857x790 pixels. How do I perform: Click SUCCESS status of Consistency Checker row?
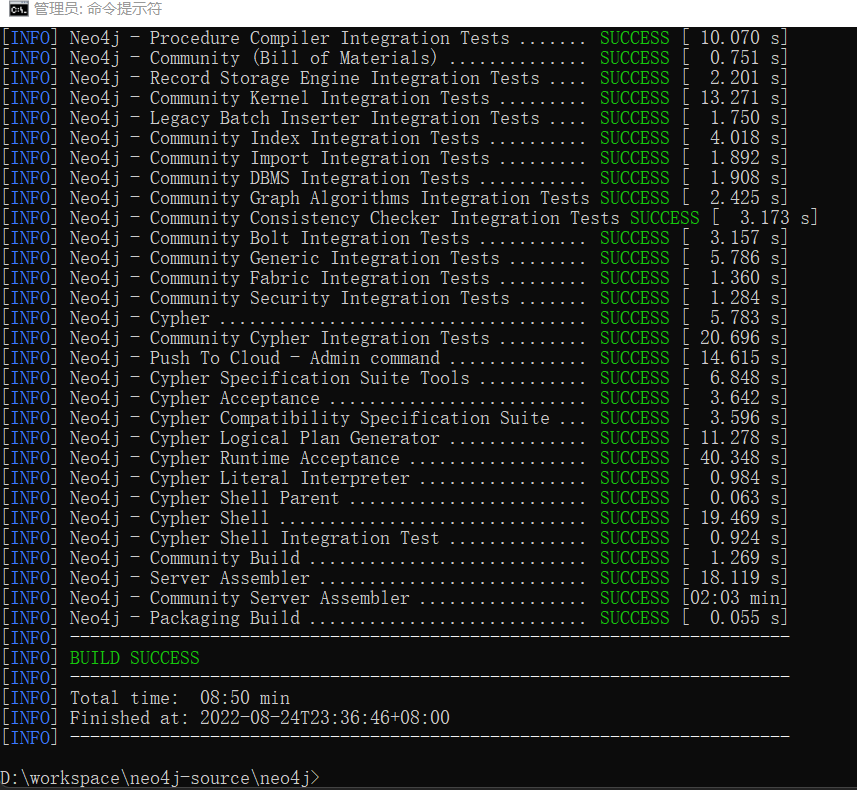pos(665,218)
